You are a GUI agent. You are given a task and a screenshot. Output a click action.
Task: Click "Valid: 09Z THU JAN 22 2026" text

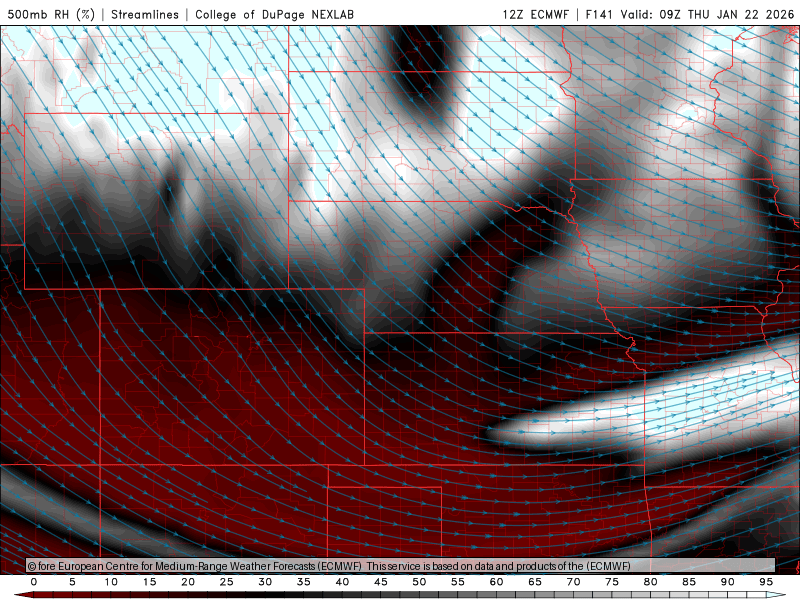click(x=707, y=14)
